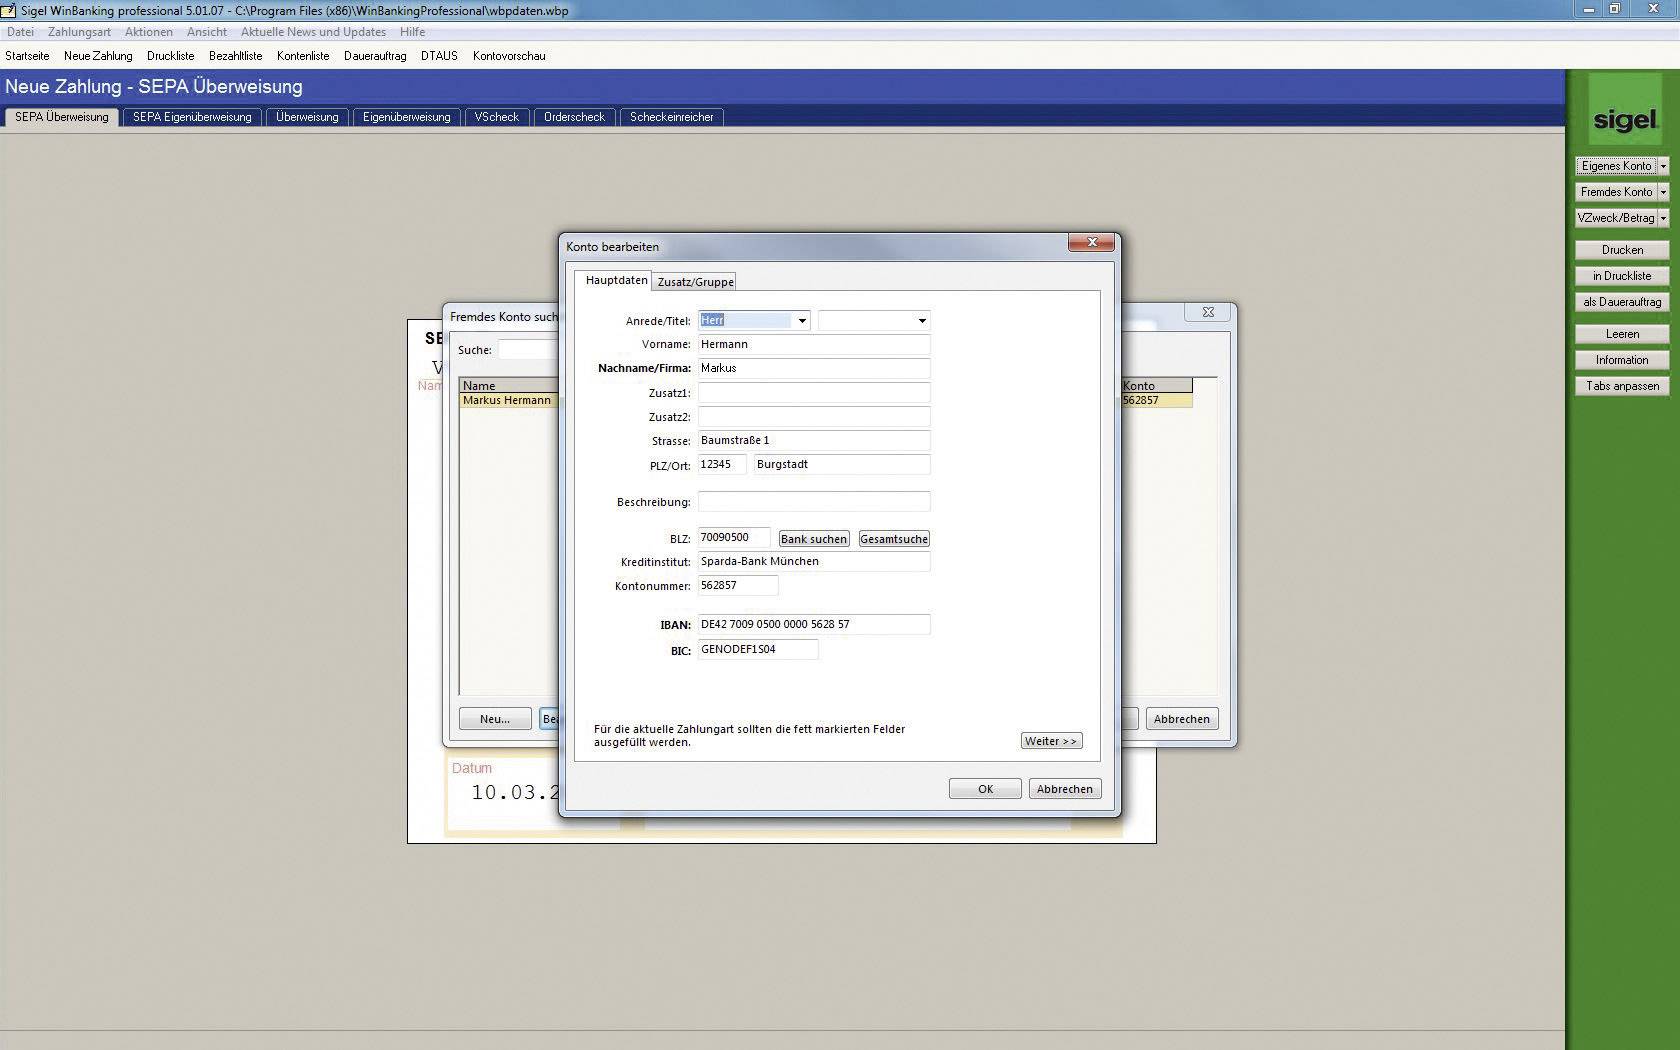Confirm the dialog with OK
The image size is (1680, 1050).
(984, 788)
